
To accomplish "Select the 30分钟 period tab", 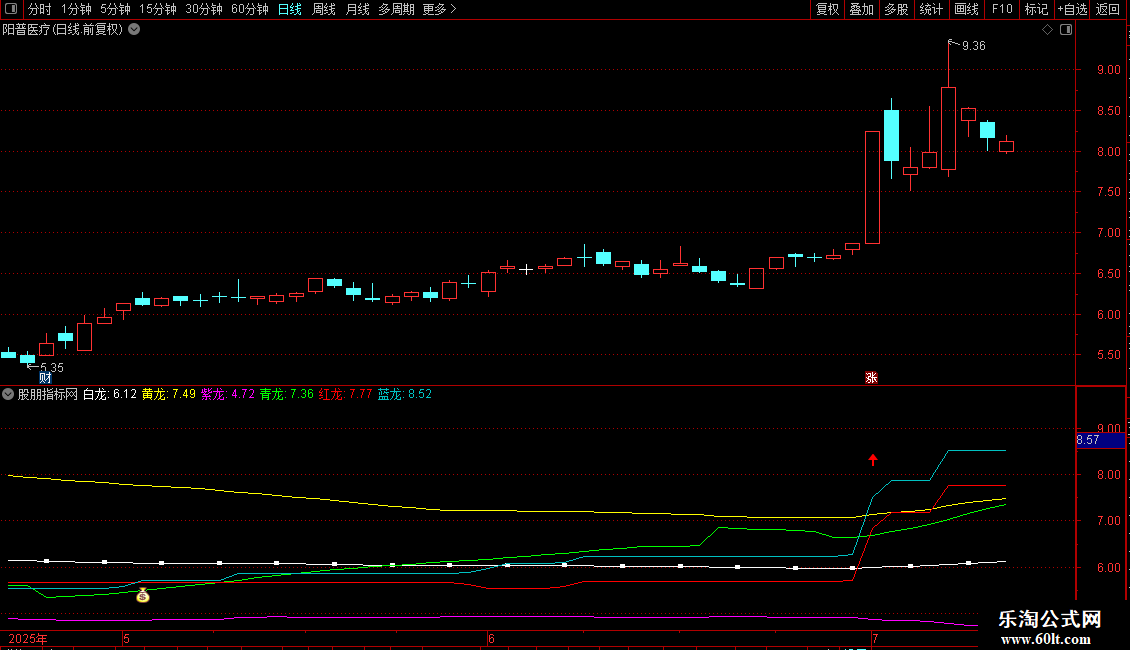I will coord(204,9).
